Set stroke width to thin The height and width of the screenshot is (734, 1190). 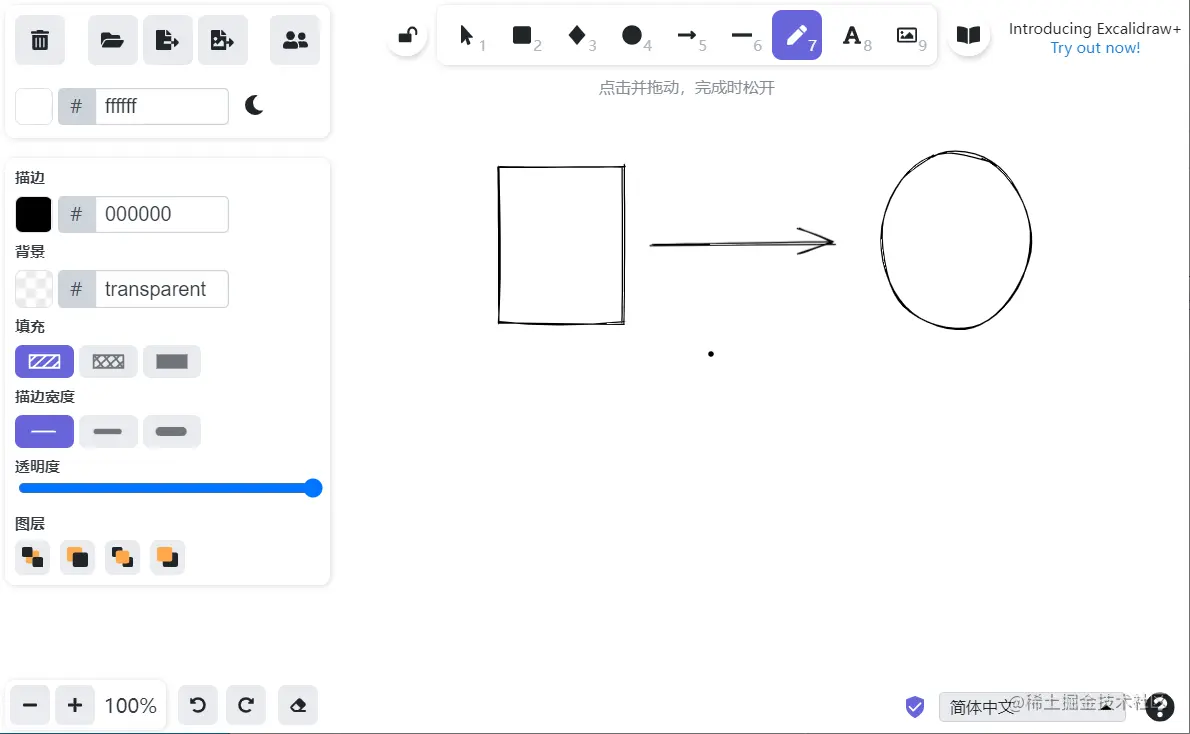pyautogui.click(x=44, y=431)
